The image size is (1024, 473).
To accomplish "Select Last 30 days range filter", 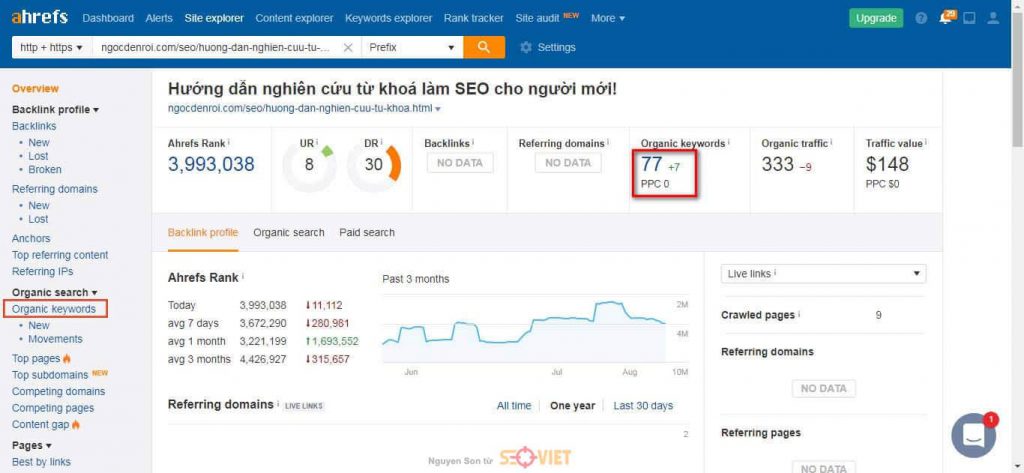I will tap(643, 406).
